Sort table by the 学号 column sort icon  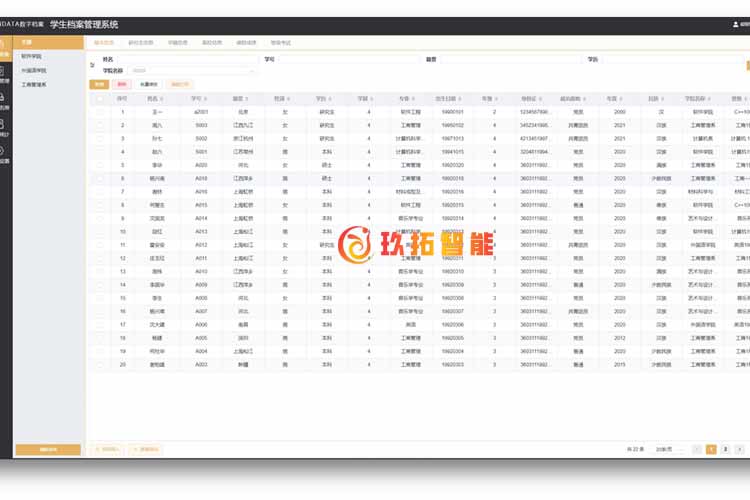click(x=205, y=99)
